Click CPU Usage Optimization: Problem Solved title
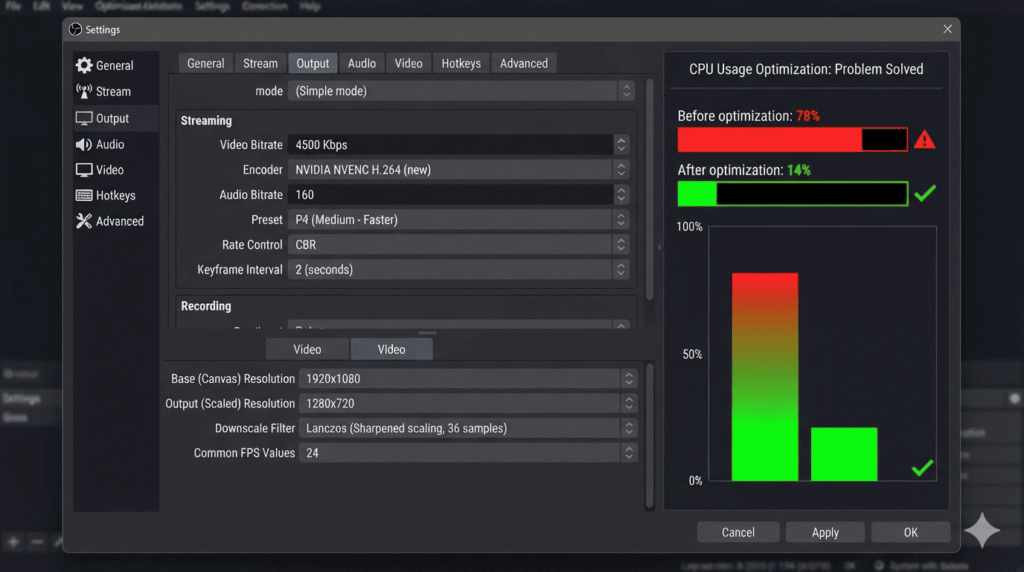Image resolution: width=1024 pixels, height=572 pixels. (806, 69)
